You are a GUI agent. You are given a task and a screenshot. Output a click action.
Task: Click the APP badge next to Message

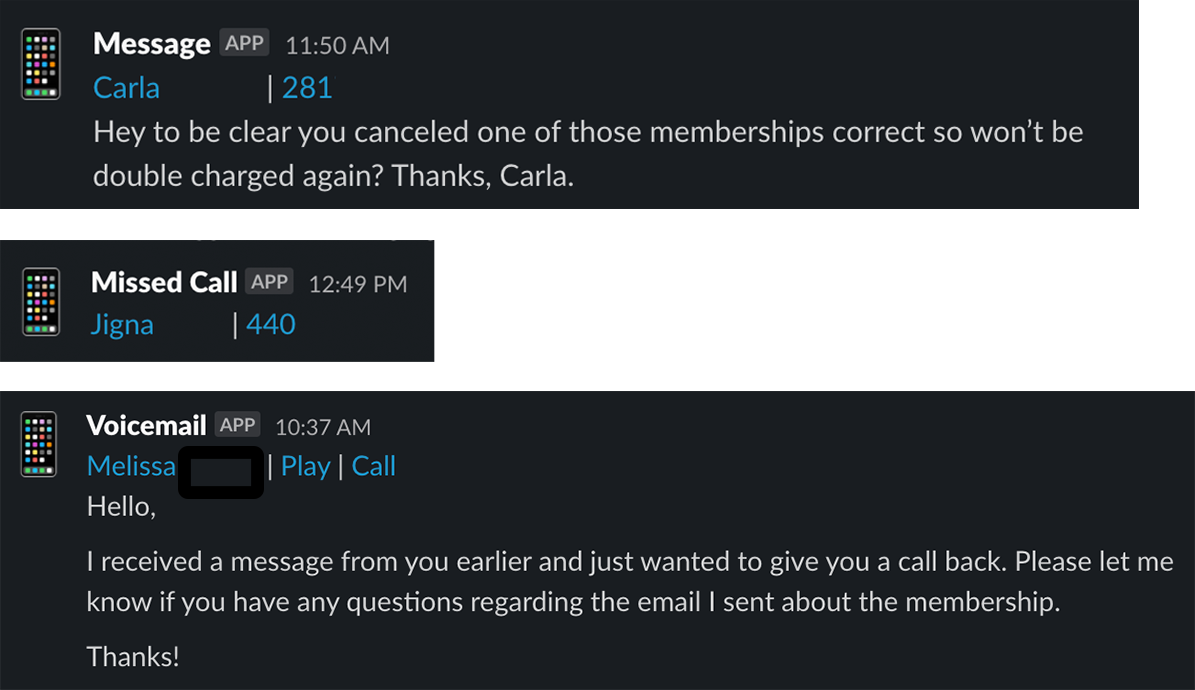244,43
